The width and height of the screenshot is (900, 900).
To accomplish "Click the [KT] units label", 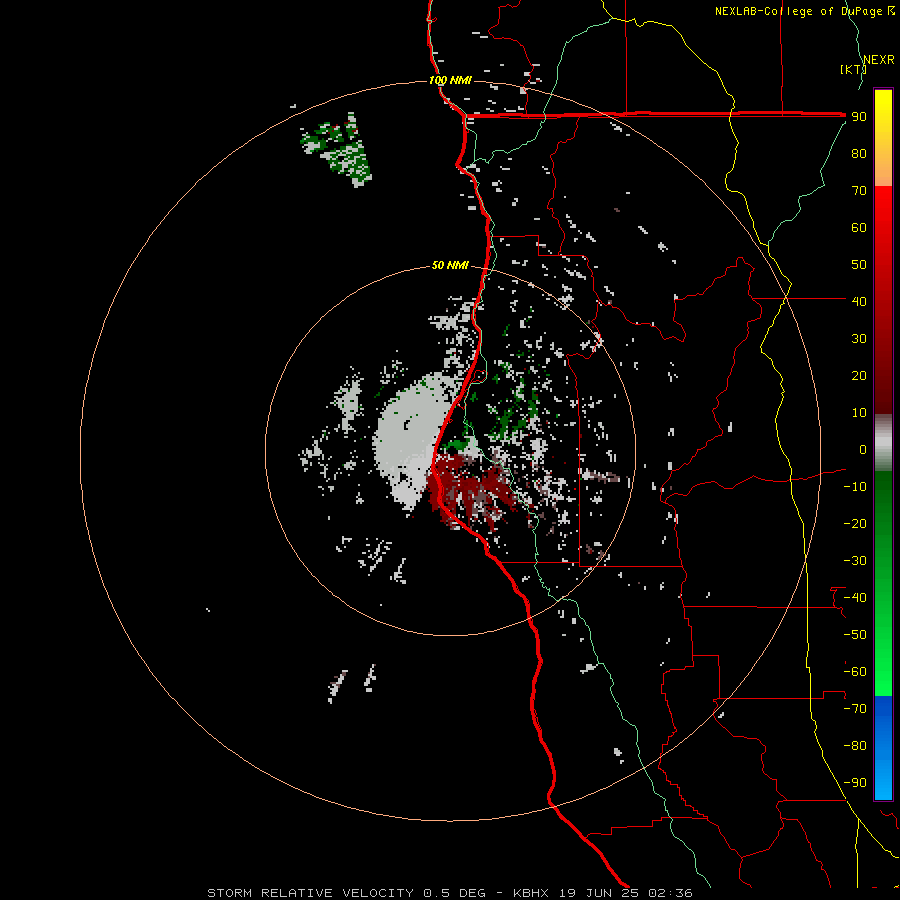I will 853,69.
